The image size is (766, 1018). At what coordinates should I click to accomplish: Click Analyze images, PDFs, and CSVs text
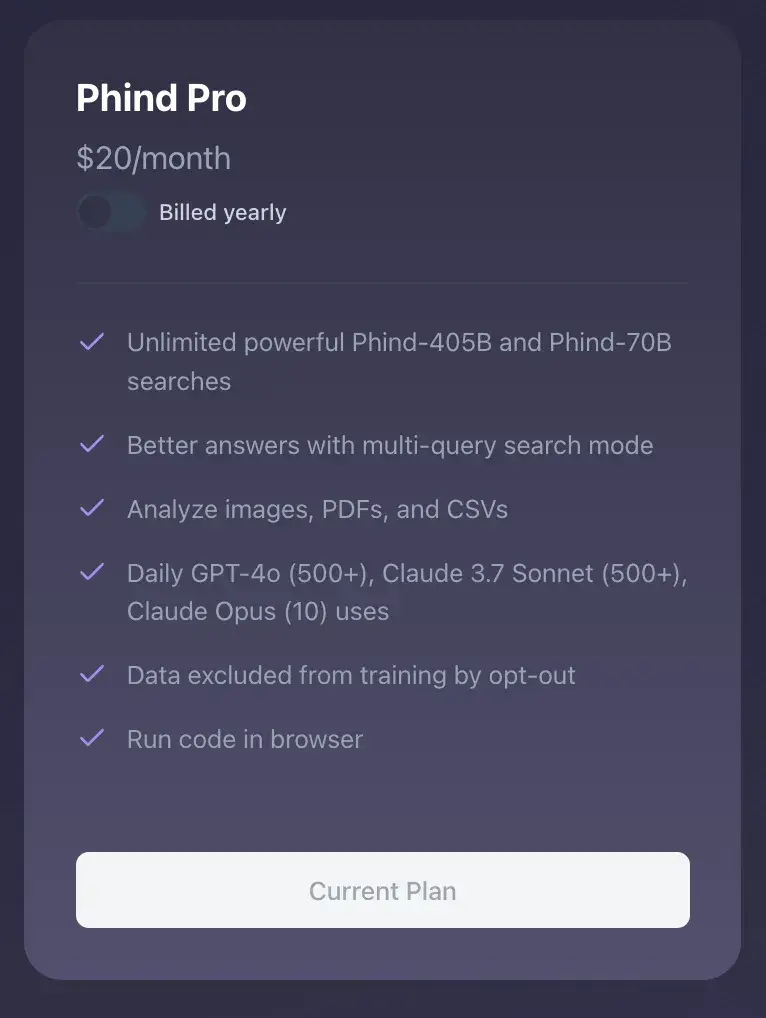317,510
